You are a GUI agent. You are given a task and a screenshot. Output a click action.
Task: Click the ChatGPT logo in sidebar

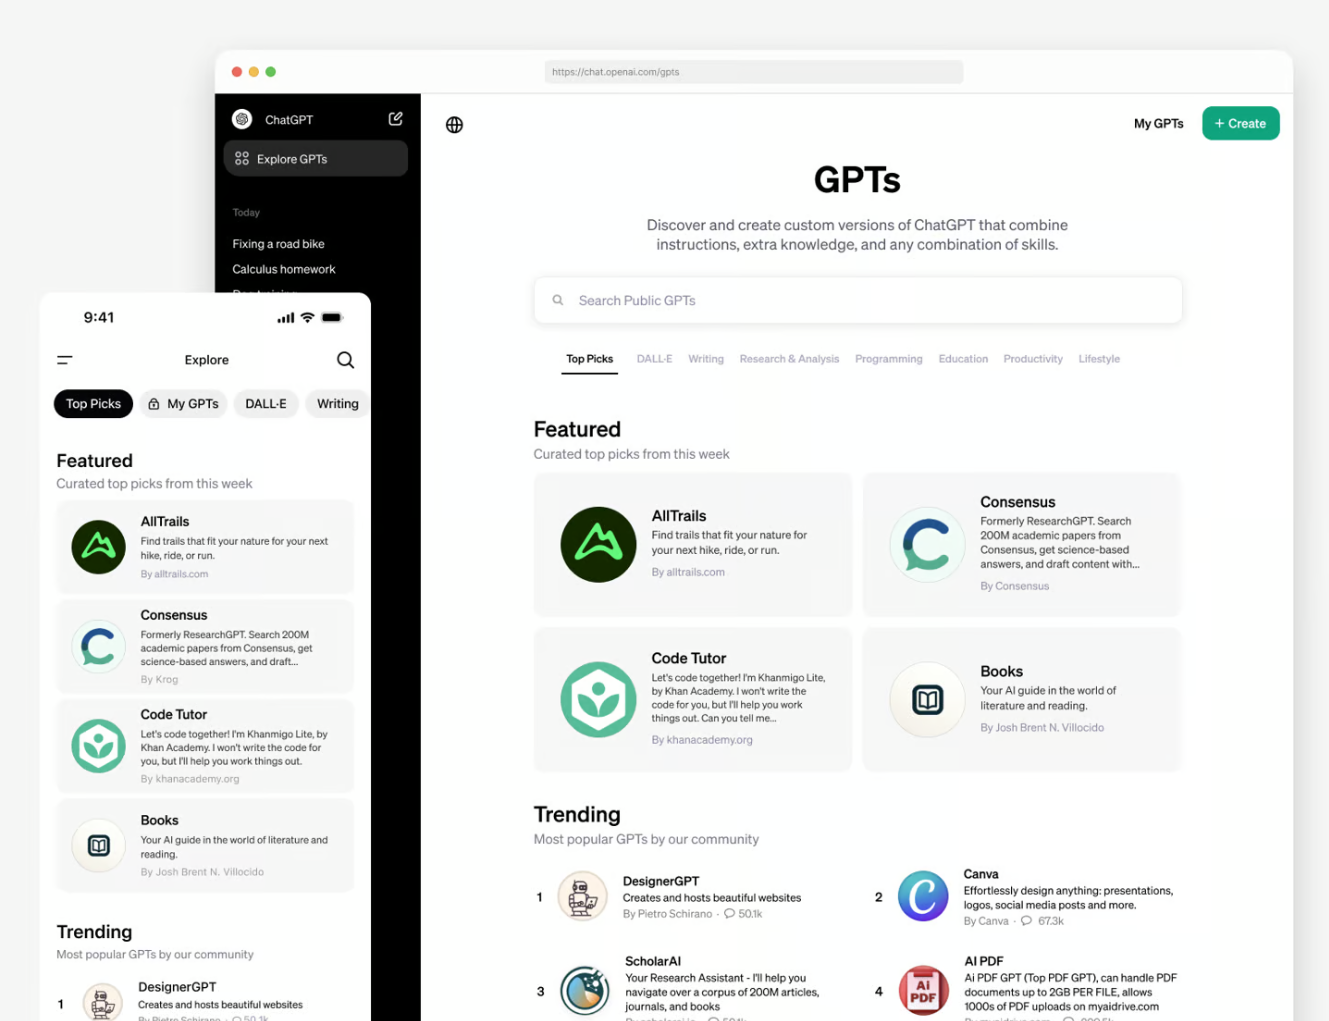click(242, 120)
